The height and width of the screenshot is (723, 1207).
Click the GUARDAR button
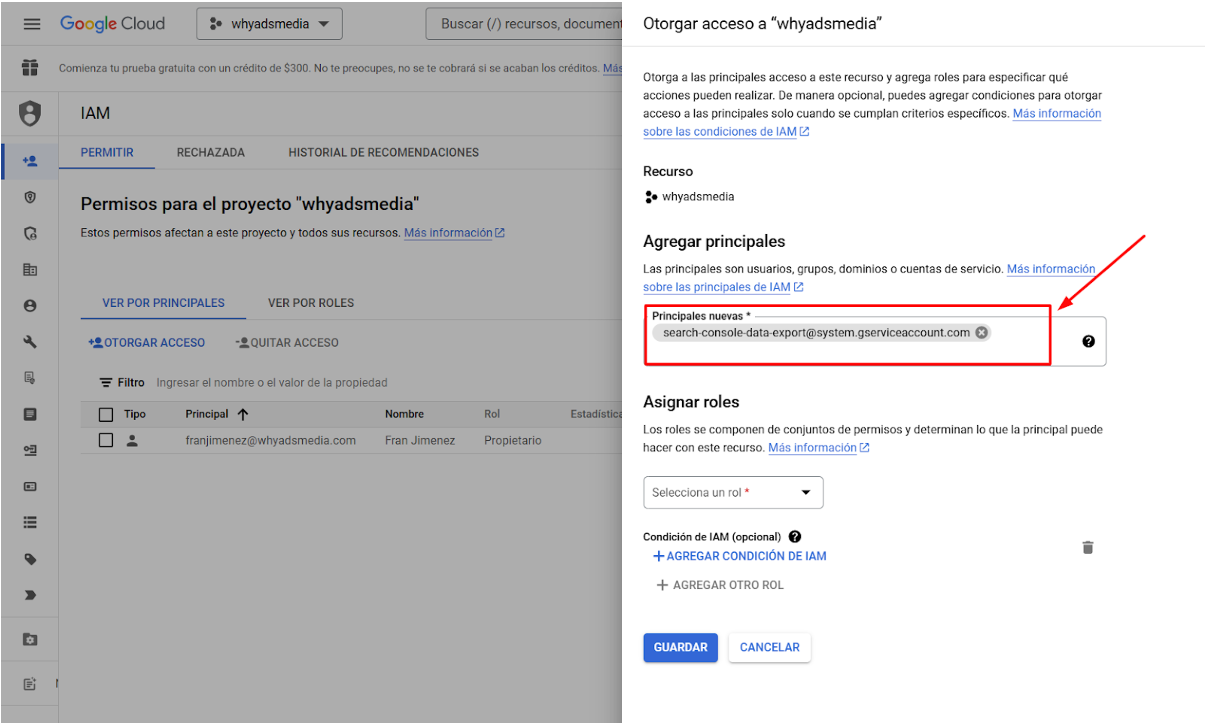pos(680,647)
